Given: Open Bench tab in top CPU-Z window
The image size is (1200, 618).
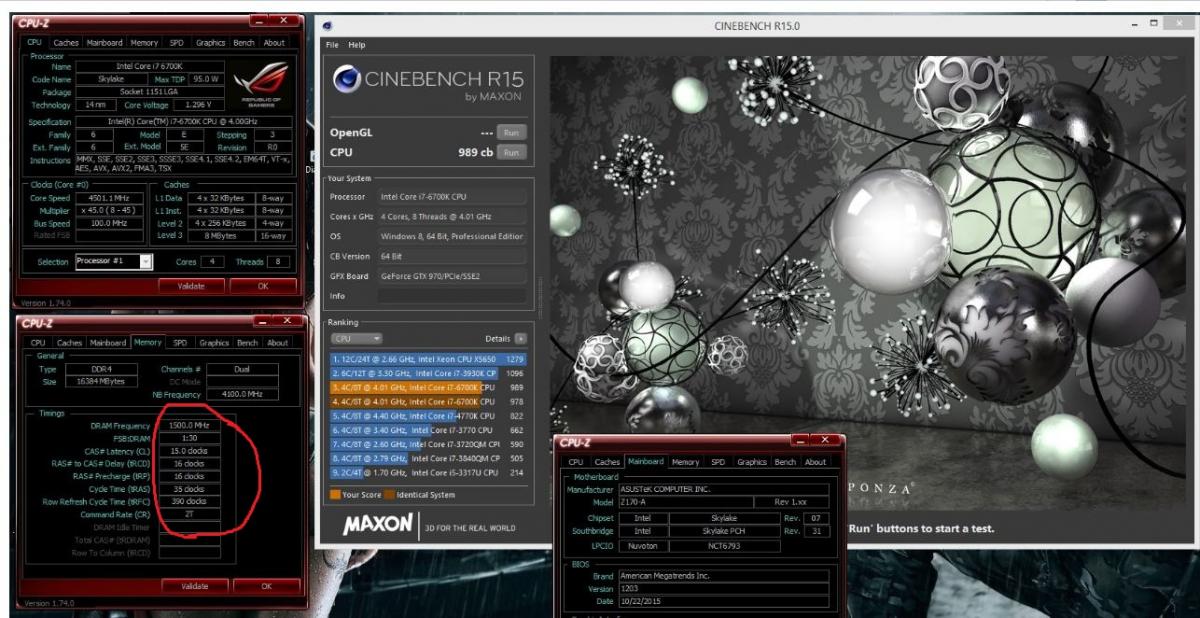Looking at the screenshot, I should (x=243, y=43).
